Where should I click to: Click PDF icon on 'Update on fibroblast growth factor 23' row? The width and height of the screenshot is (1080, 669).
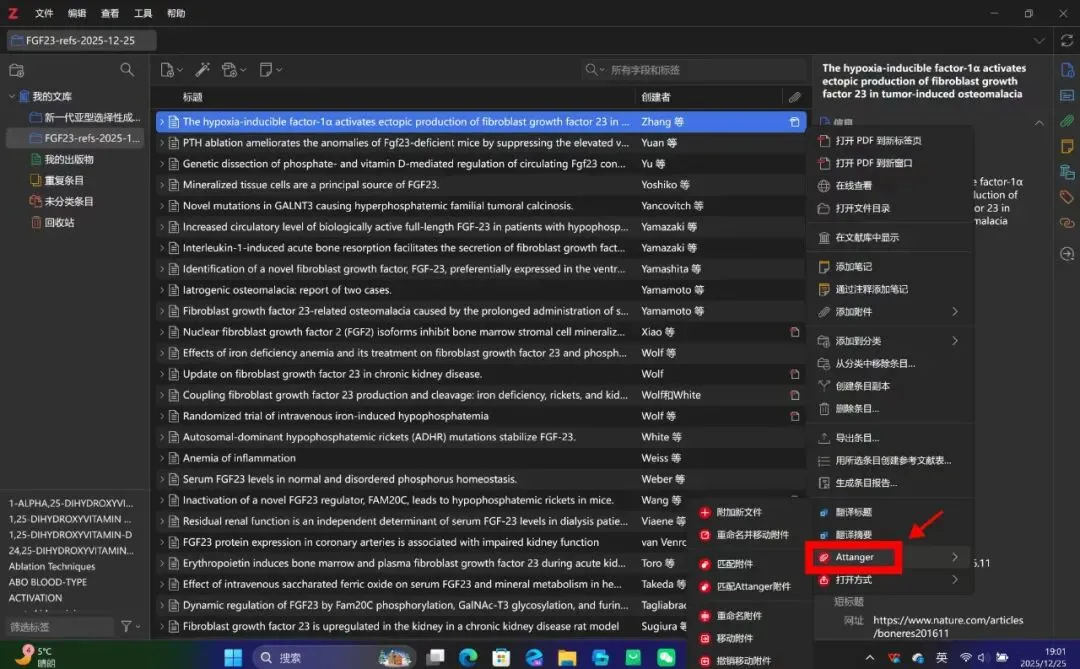[795, 374]
